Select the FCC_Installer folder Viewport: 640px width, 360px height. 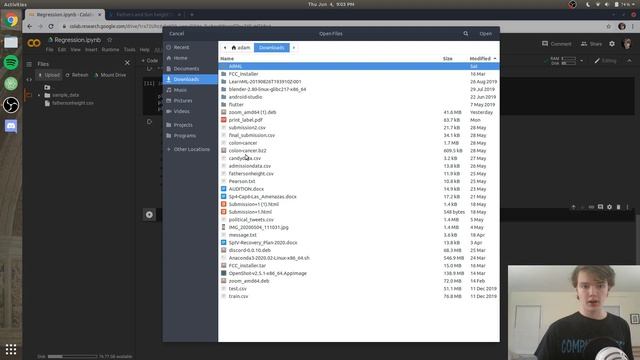[x=359, y=74]
